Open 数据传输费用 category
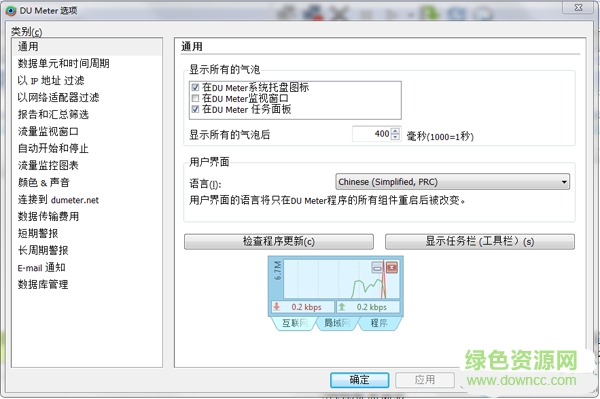The width and height of the screenshot is (600, 399). 48,217
